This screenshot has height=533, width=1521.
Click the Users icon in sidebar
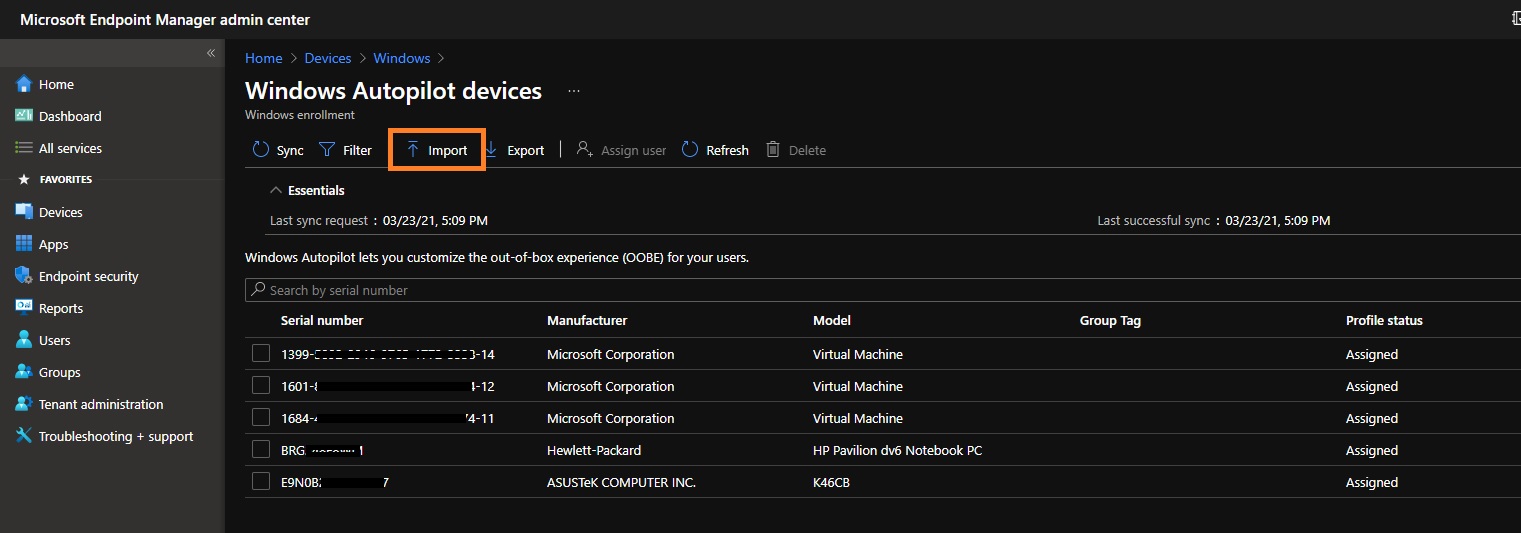point(24,340)
